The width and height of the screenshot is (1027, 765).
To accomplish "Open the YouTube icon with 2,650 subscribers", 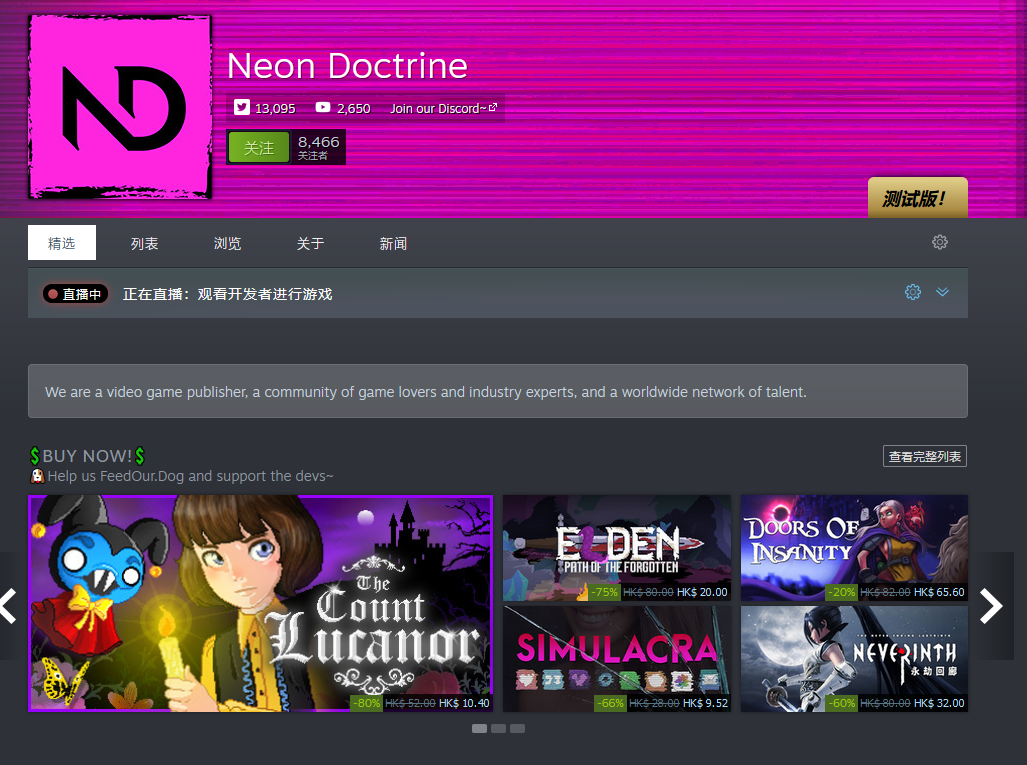I will click(323, 107).
